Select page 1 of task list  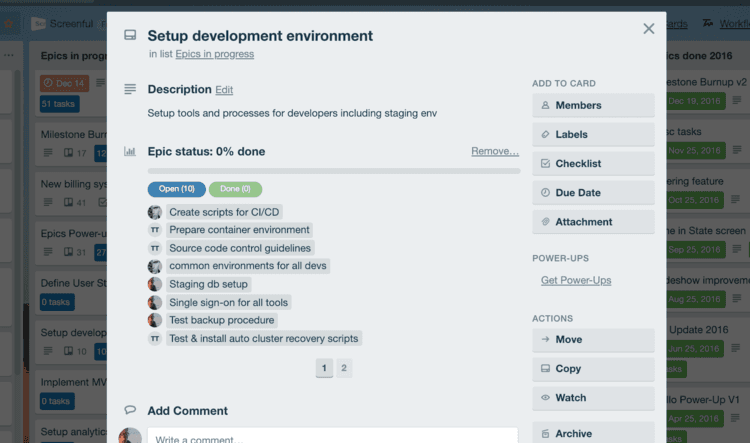click(324, 368)
